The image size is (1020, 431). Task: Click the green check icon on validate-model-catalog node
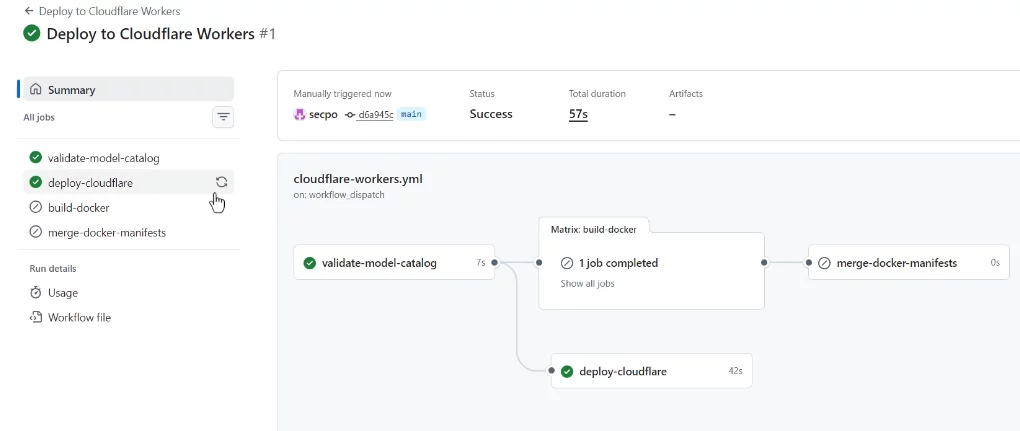tap(310, 263)
